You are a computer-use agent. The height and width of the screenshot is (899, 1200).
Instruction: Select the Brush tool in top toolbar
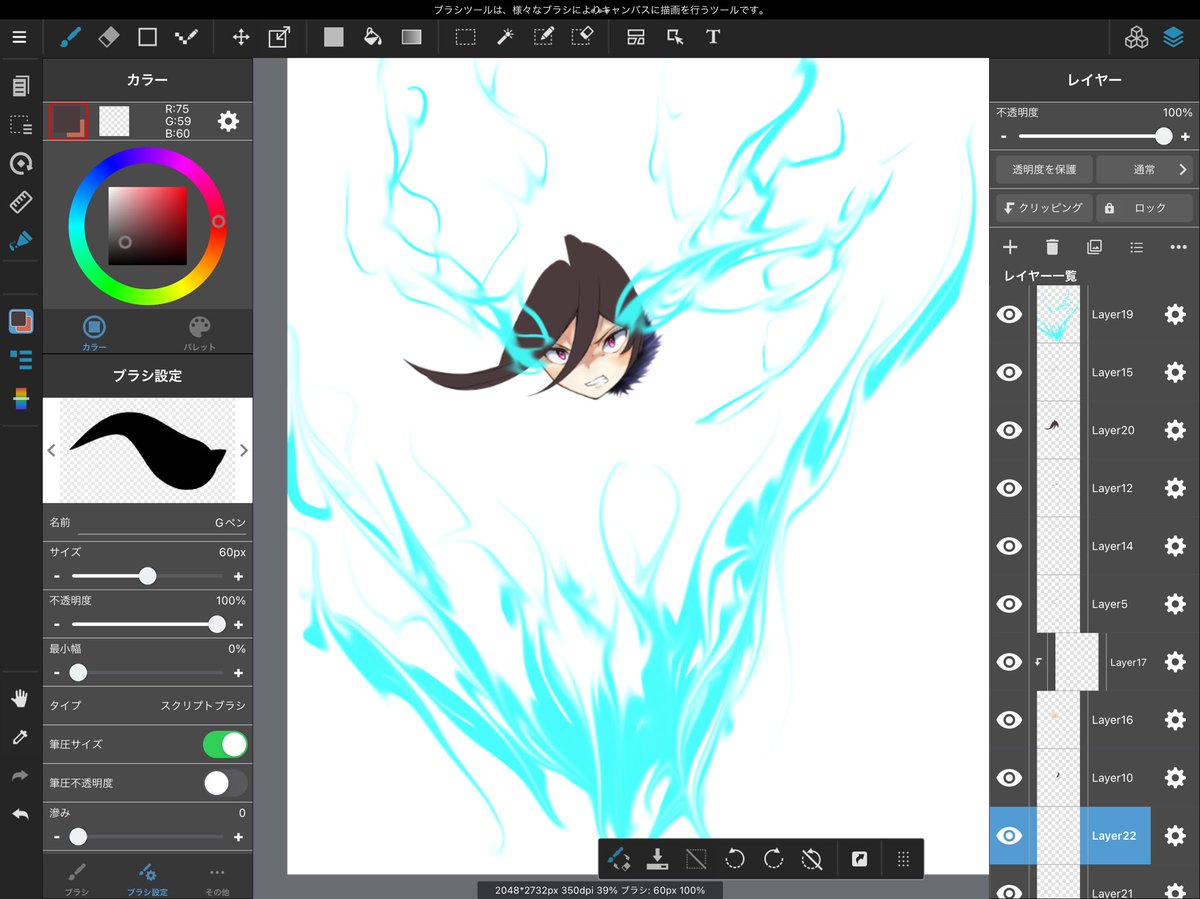tap(70, 38)
